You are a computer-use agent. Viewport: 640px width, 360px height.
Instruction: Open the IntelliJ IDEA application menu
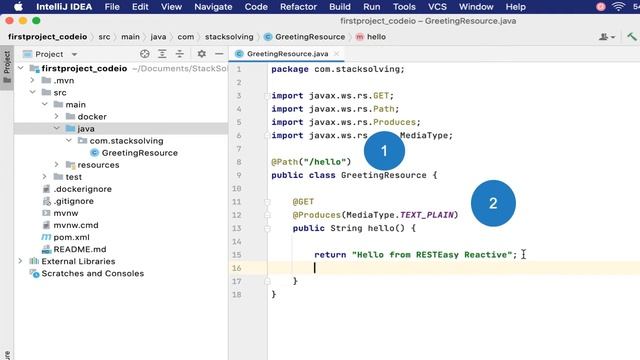(x=64, y=7)
